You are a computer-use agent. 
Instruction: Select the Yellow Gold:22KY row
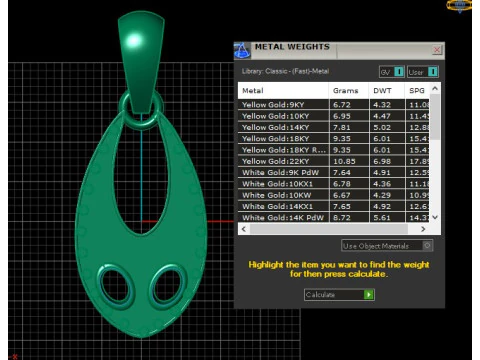[x=334, y=161]
